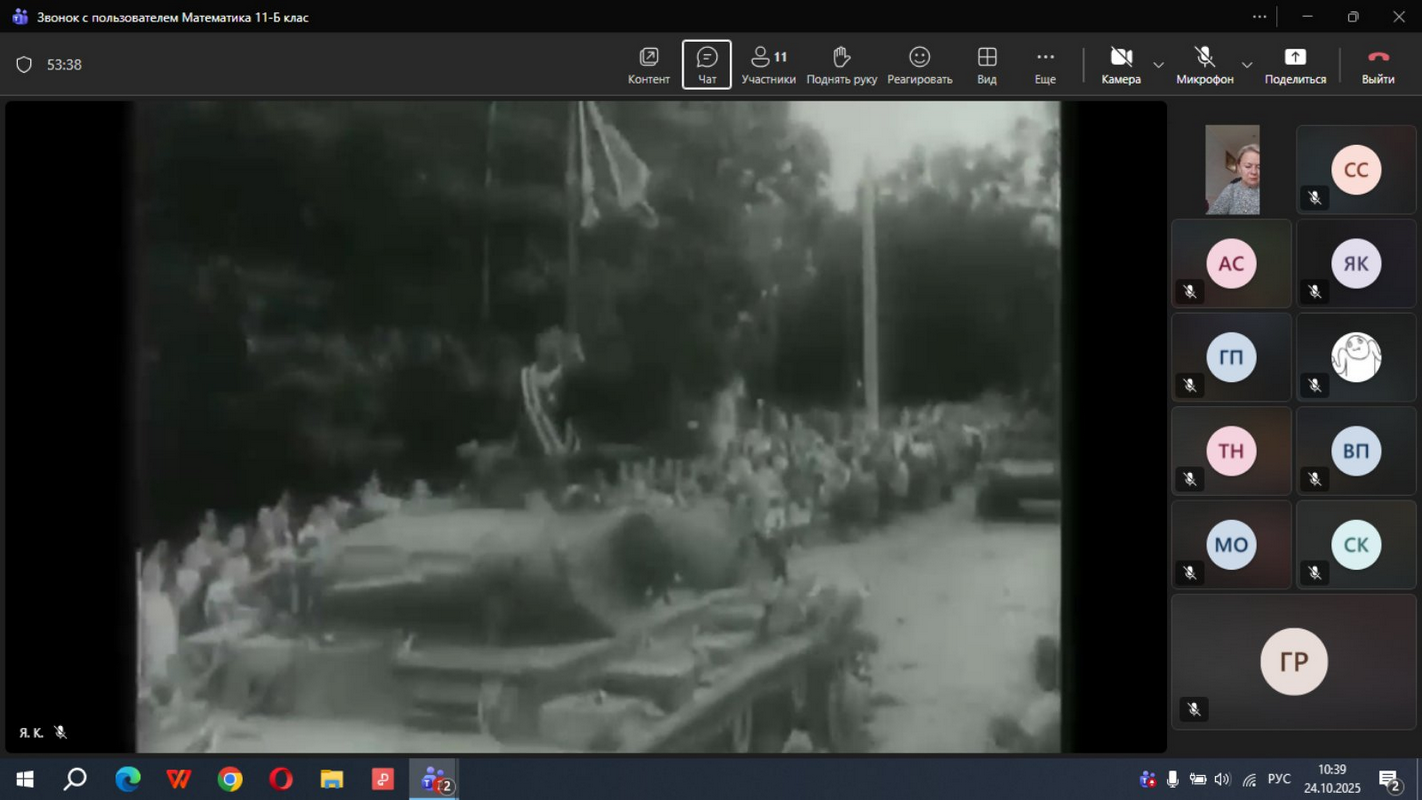Show the Участники list
Image resolution: width=1422 pixels, height=800 pixels.
click(768, 65)
